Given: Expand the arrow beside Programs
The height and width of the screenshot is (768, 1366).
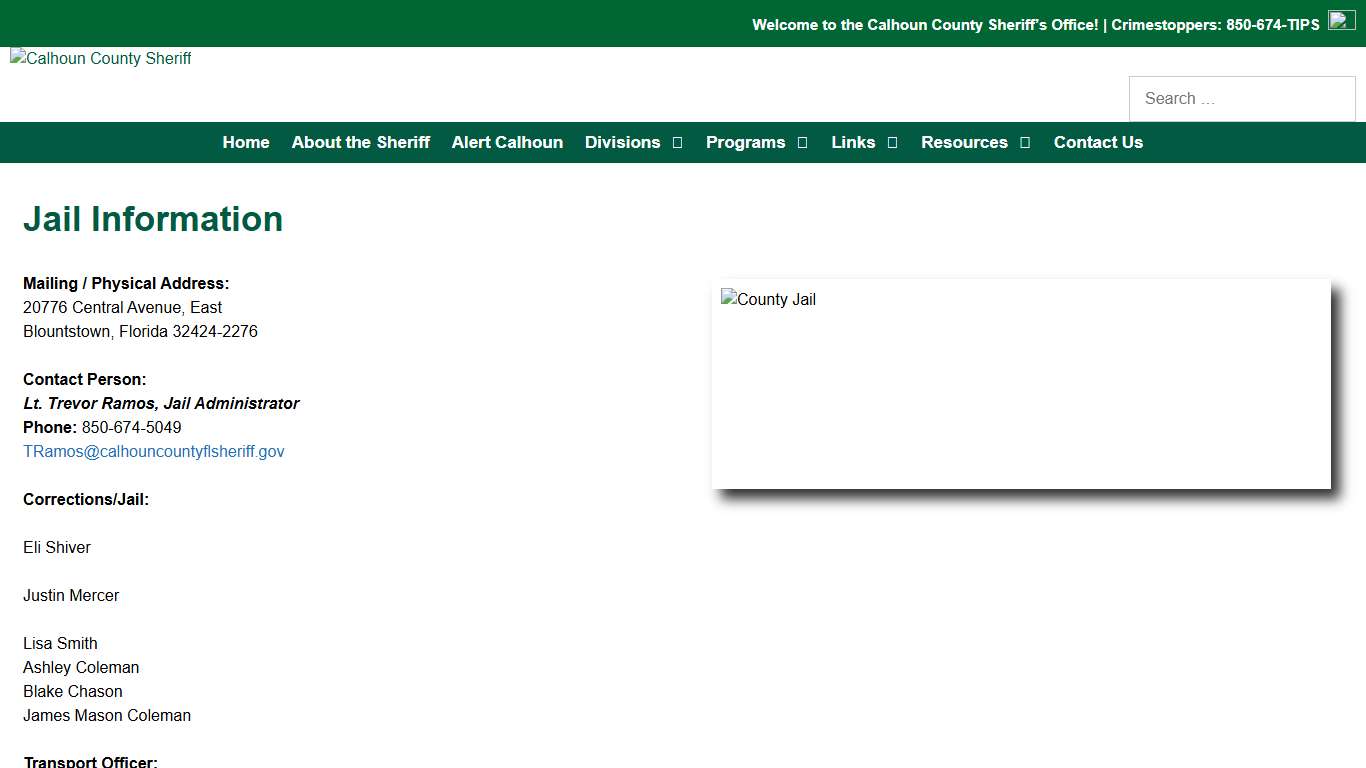Looking at the screenshot, I should (802, 143).
